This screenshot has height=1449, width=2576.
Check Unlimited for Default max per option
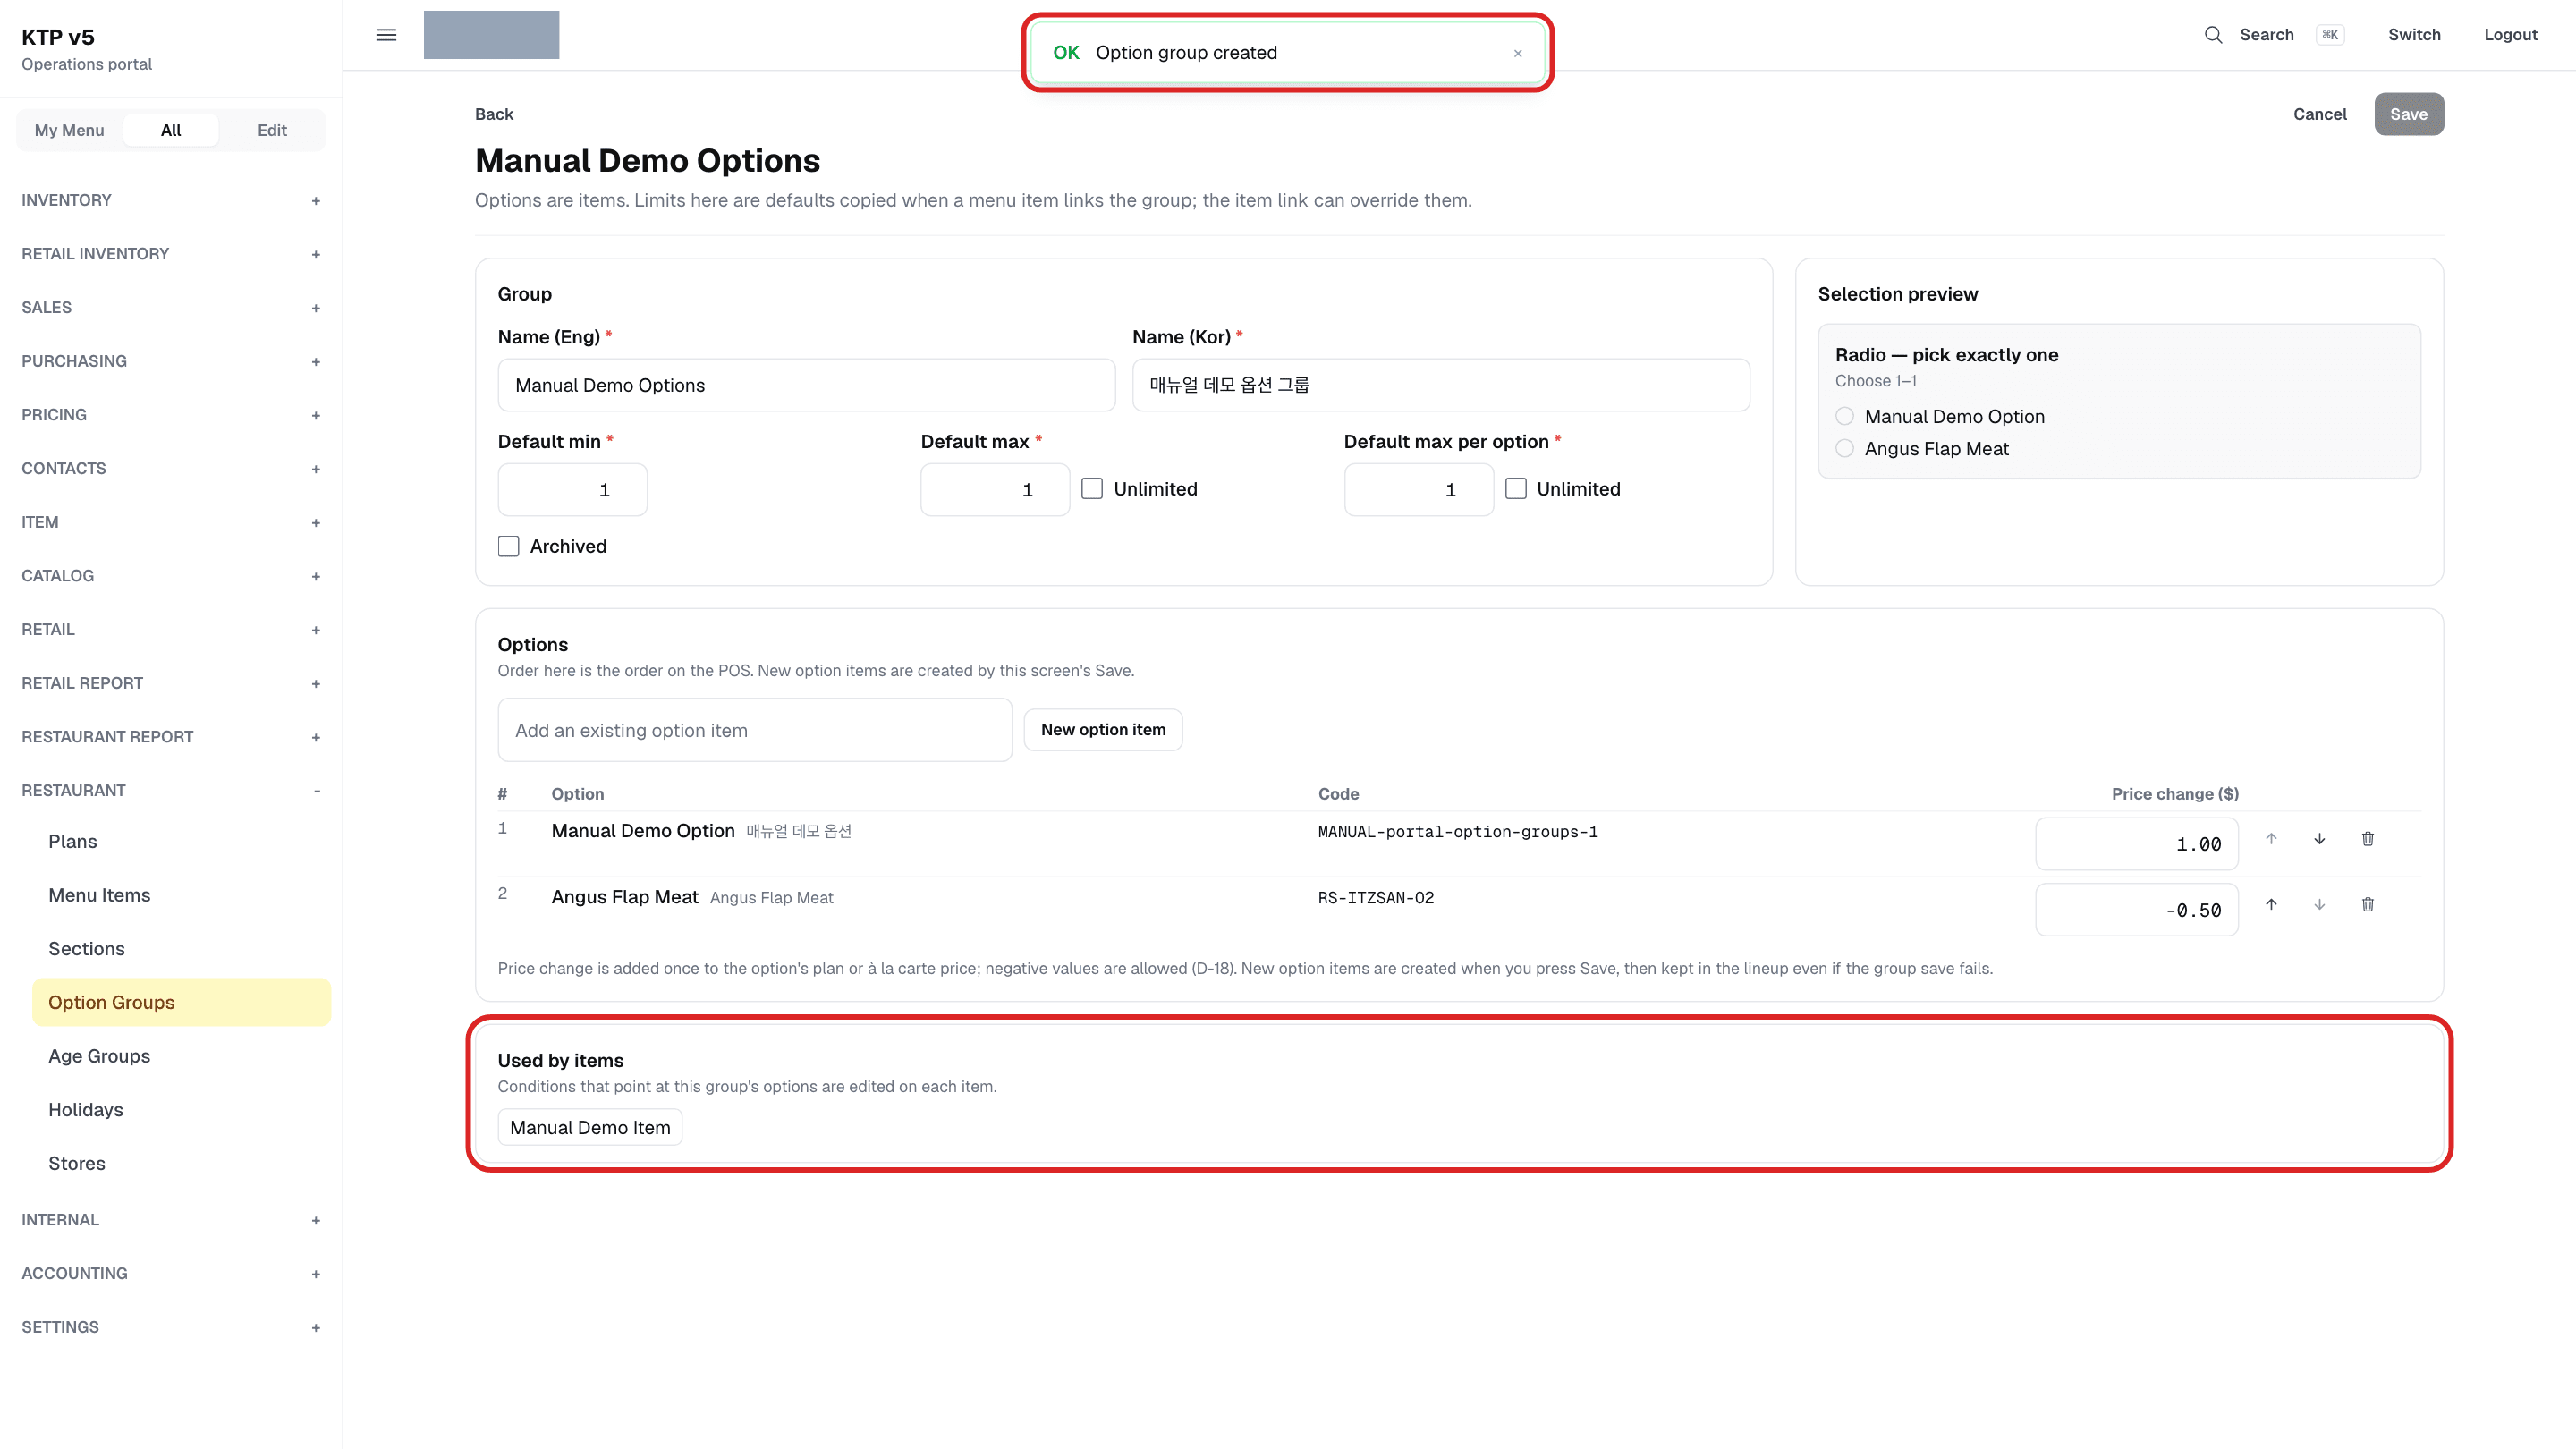point(1516,489)
